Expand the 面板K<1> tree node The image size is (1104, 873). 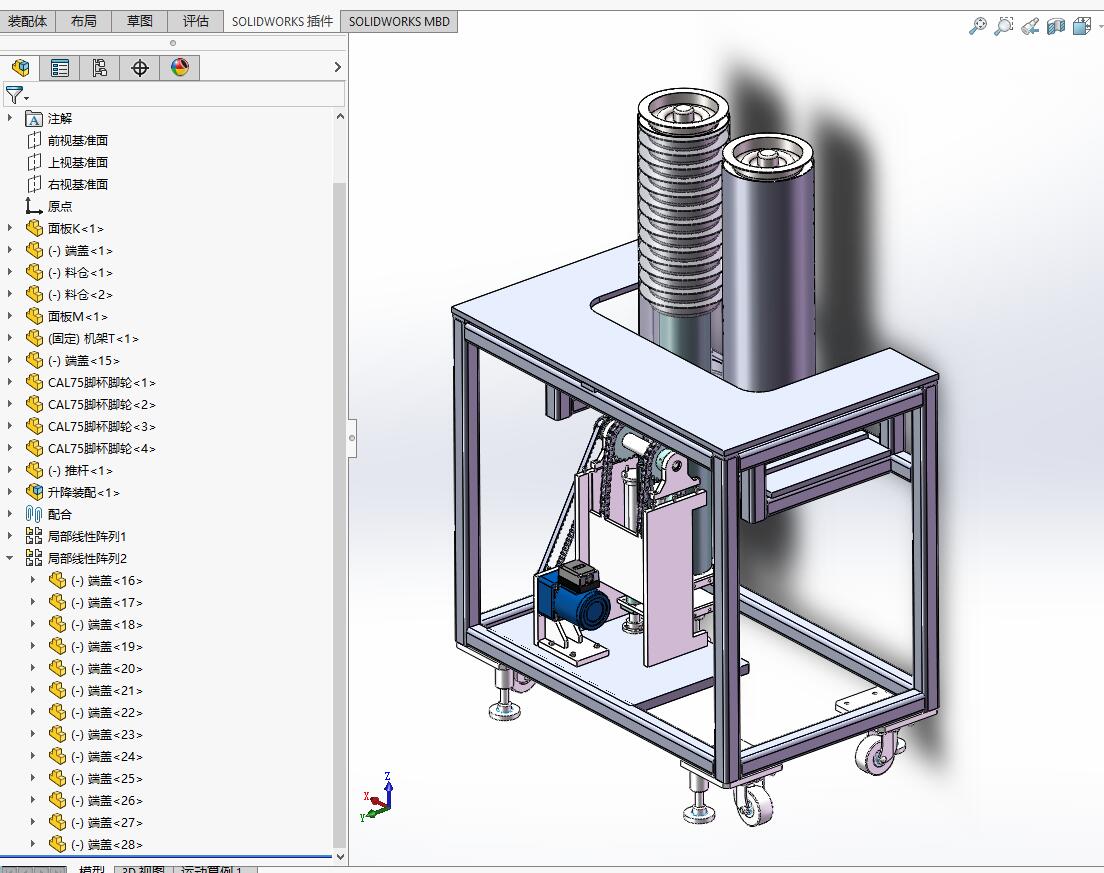[10, 227]
